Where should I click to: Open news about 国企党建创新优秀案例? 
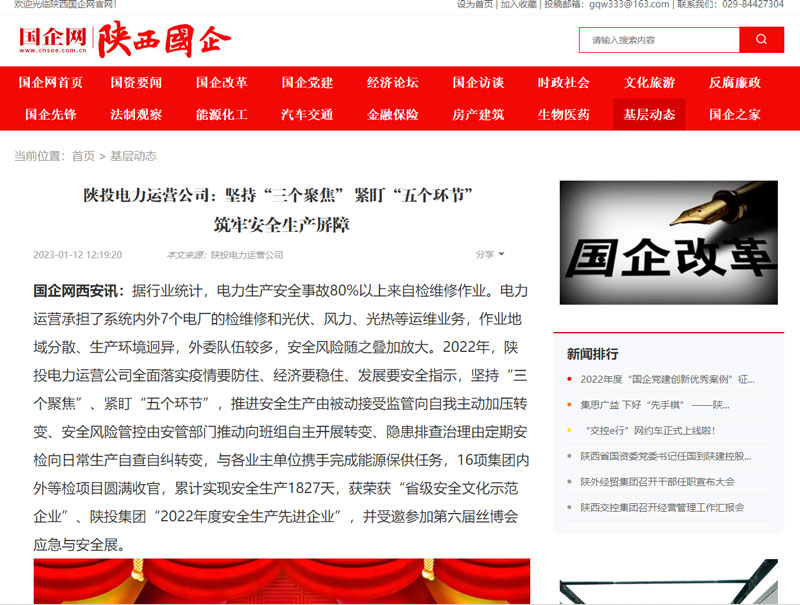pos(667,379)
